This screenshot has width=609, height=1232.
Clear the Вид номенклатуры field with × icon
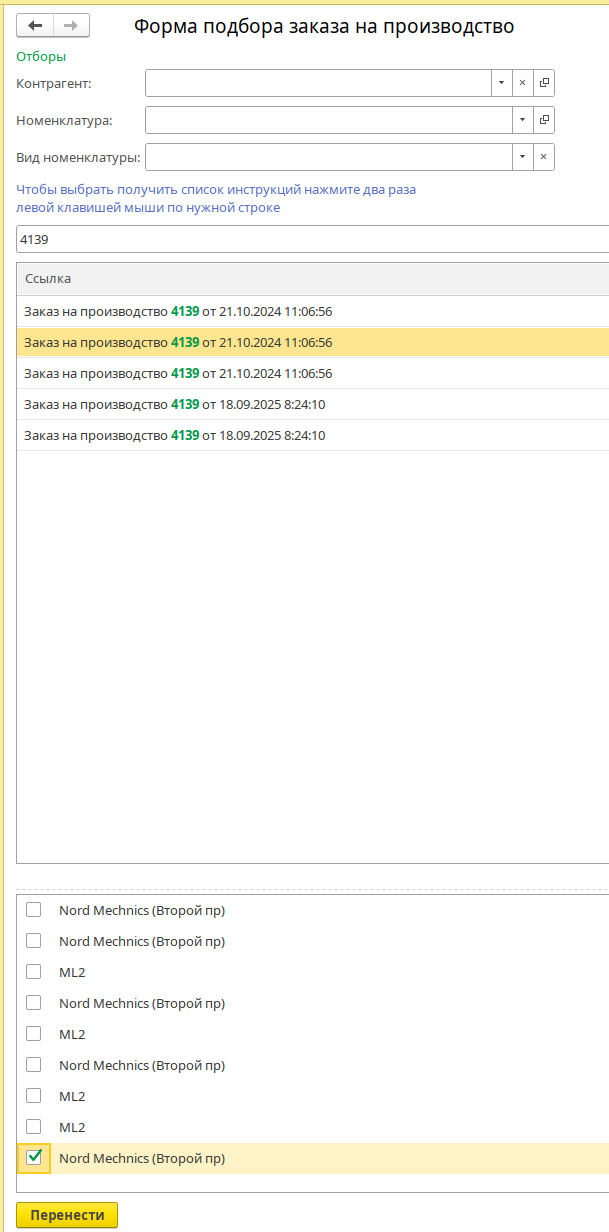pyautogui.click(x=544, y=157)
